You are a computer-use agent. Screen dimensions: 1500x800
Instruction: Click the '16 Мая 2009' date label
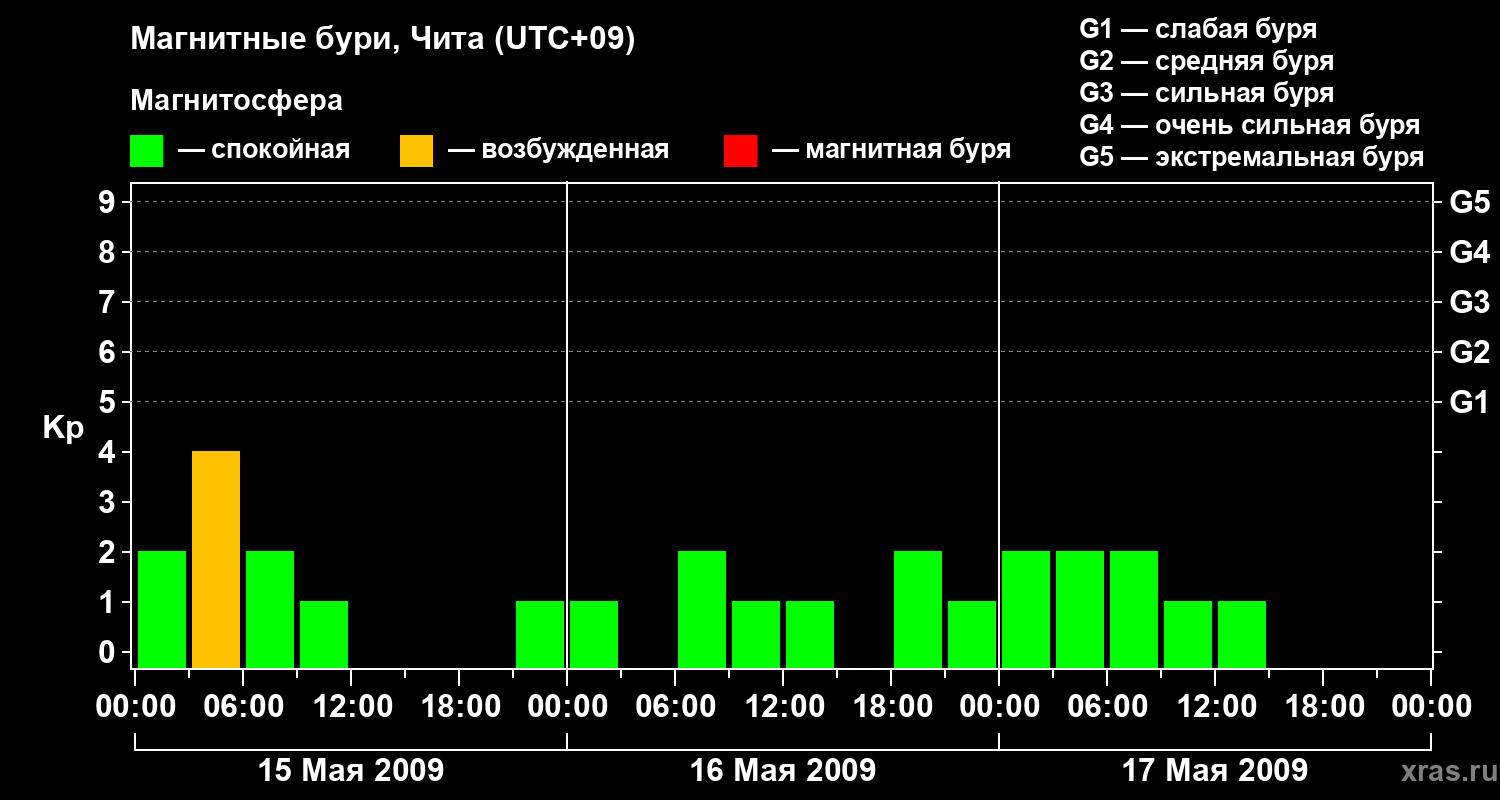(783, 770)
